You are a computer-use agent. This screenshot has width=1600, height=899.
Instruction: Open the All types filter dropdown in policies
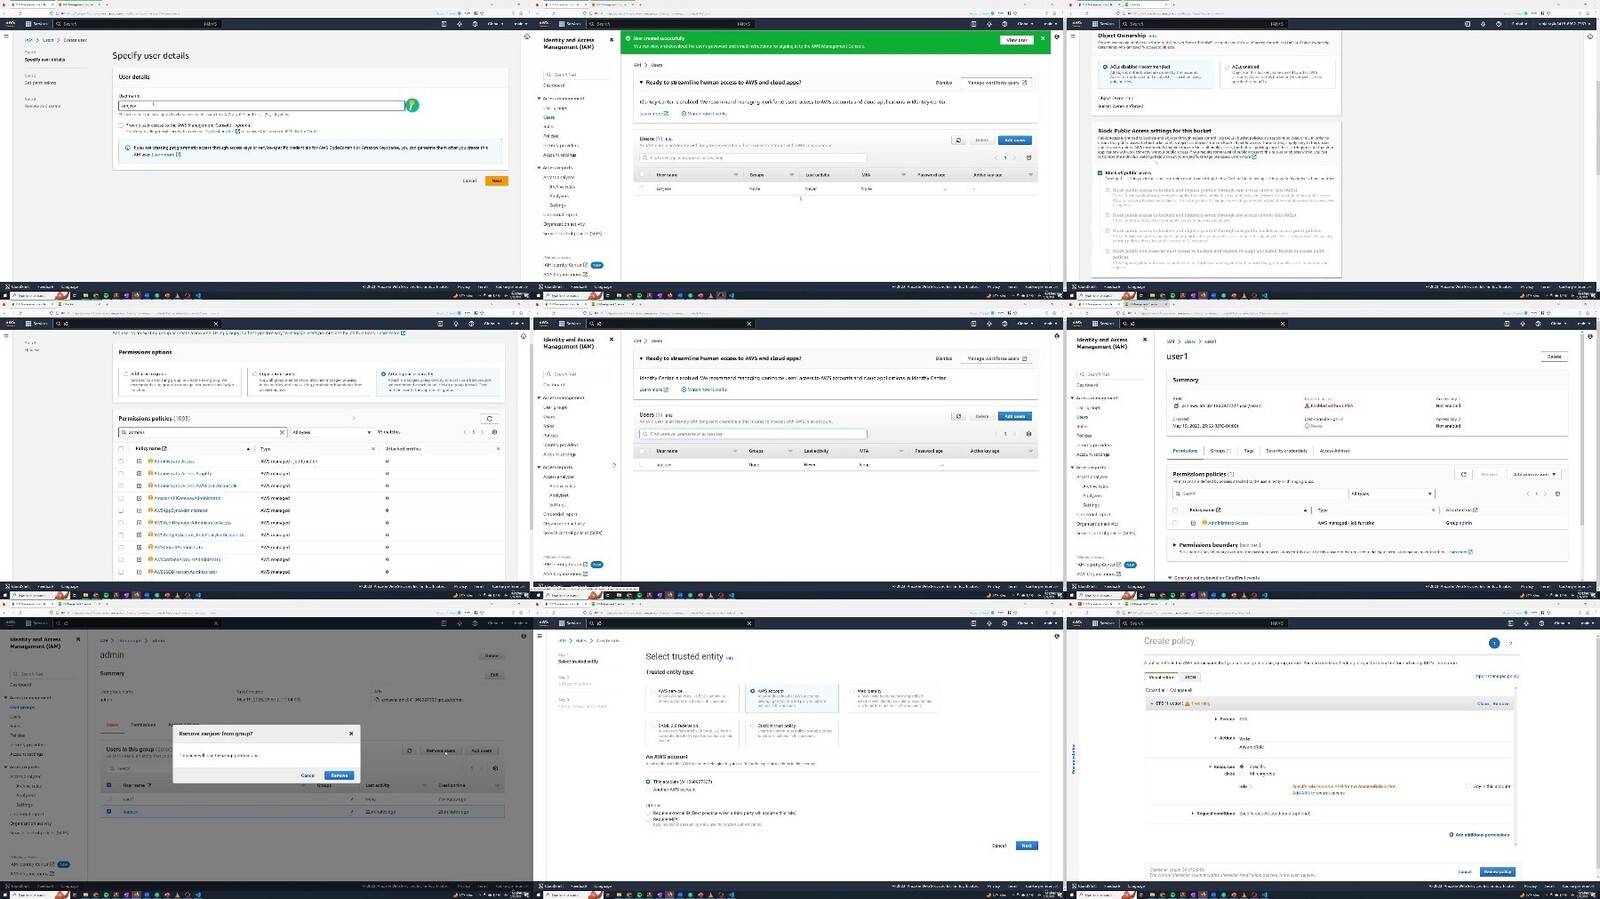point(331,432)
